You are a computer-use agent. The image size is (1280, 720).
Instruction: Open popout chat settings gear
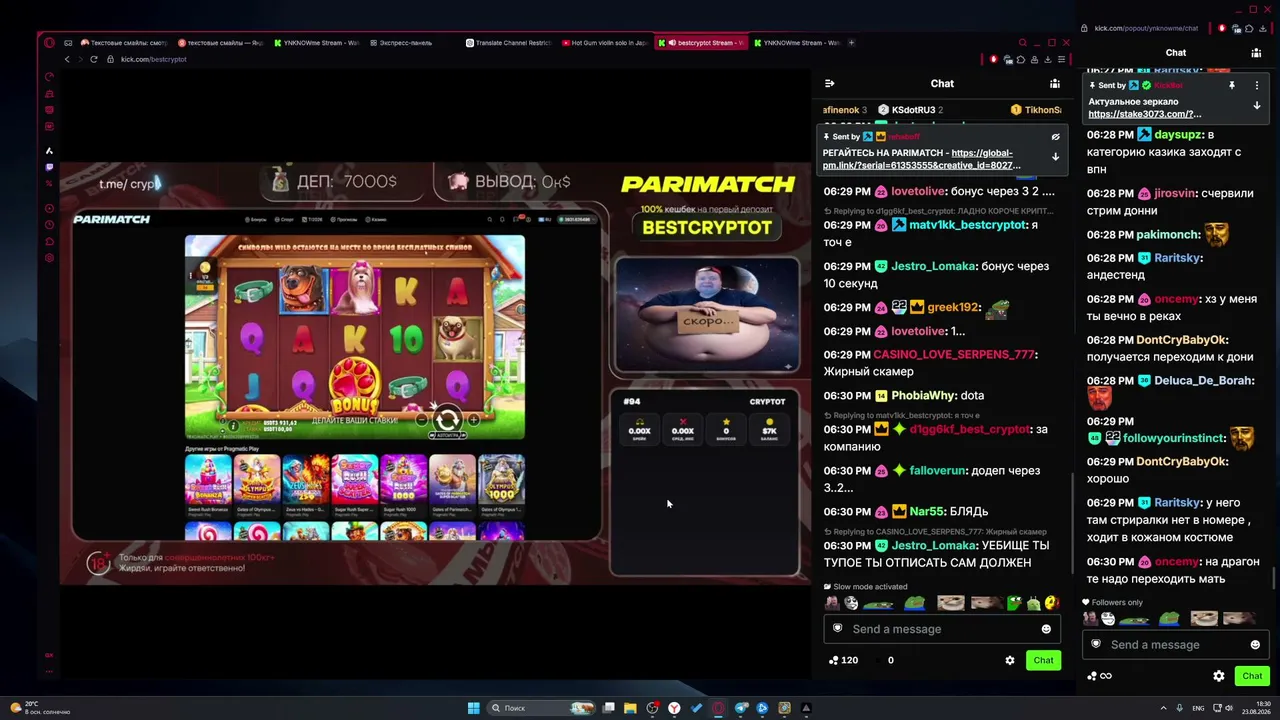point(1219,676)
